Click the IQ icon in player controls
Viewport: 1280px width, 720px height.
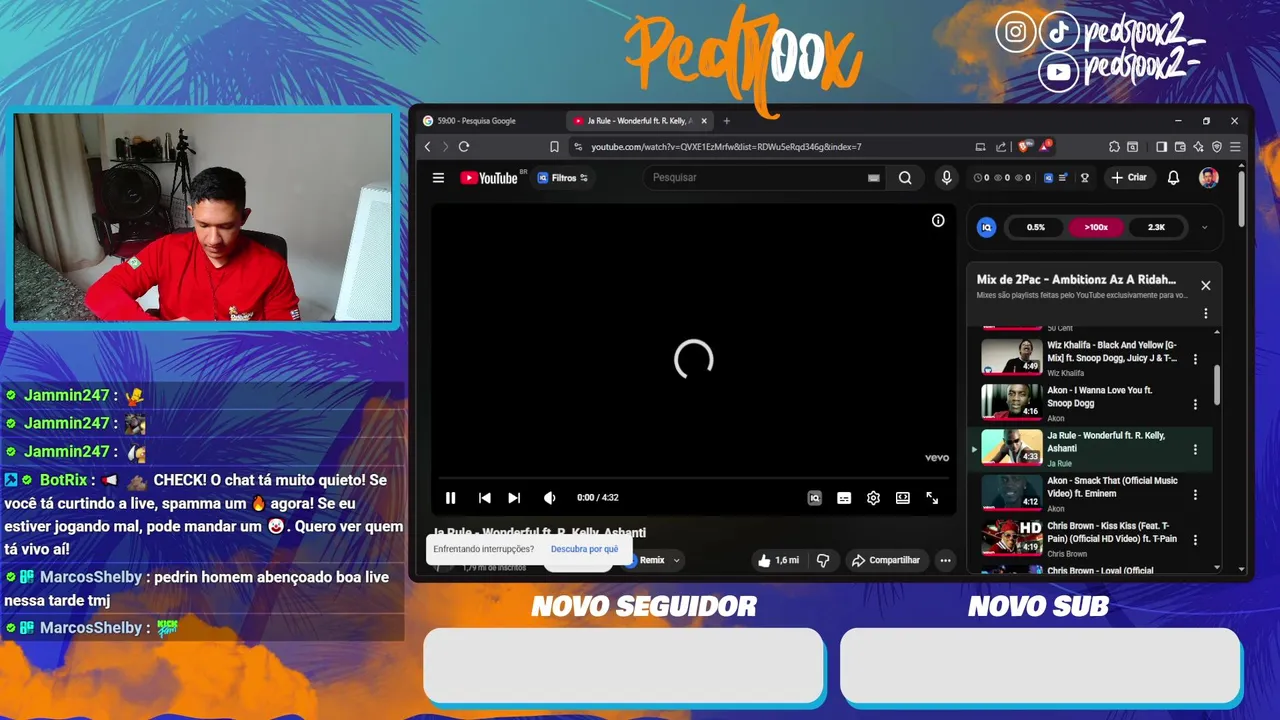point(814,498)
